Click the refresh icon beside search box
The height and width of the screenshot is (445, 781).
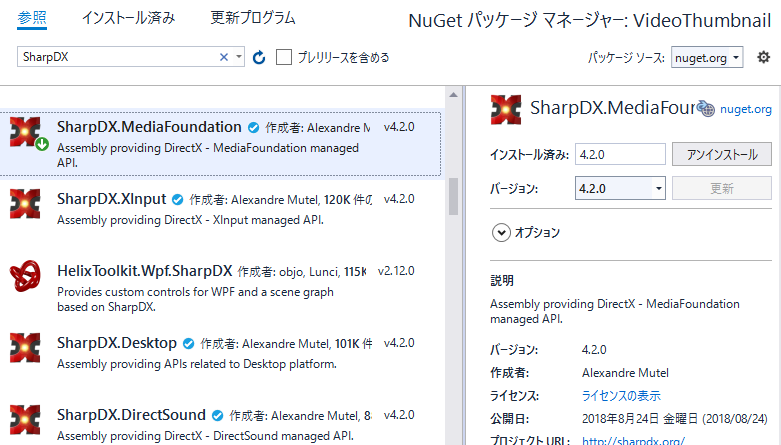coord(259,57)
